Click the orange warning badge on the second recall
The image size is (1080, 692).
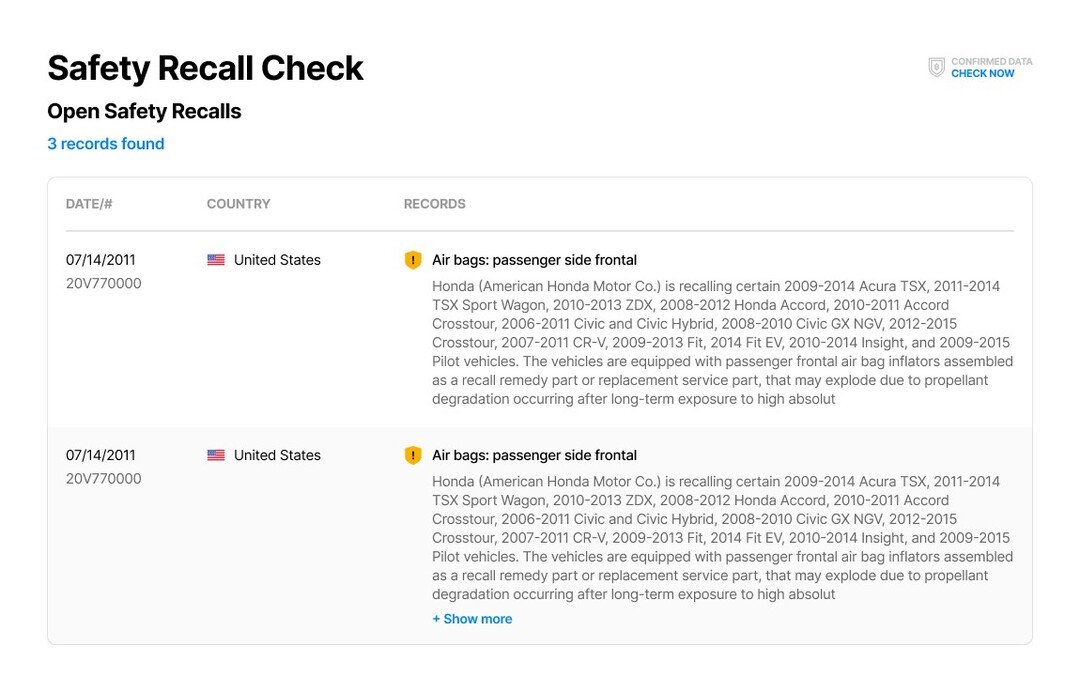tap(413, 455)
